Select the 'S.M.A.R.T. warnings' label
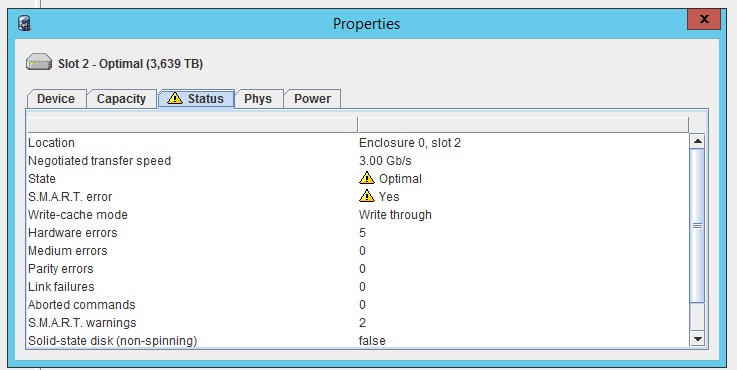The width and height of the screenshot is (737, 370). [82, 323]
